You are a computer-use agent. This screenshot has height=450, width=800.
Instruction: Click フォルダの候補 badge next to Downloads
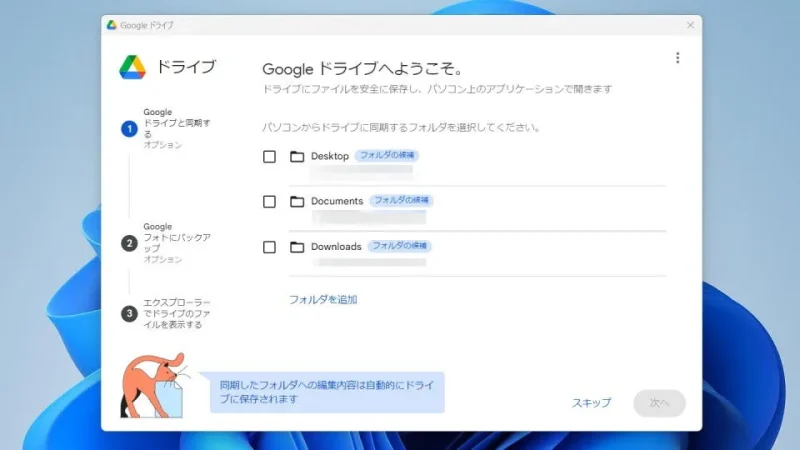tap(400, 246)
